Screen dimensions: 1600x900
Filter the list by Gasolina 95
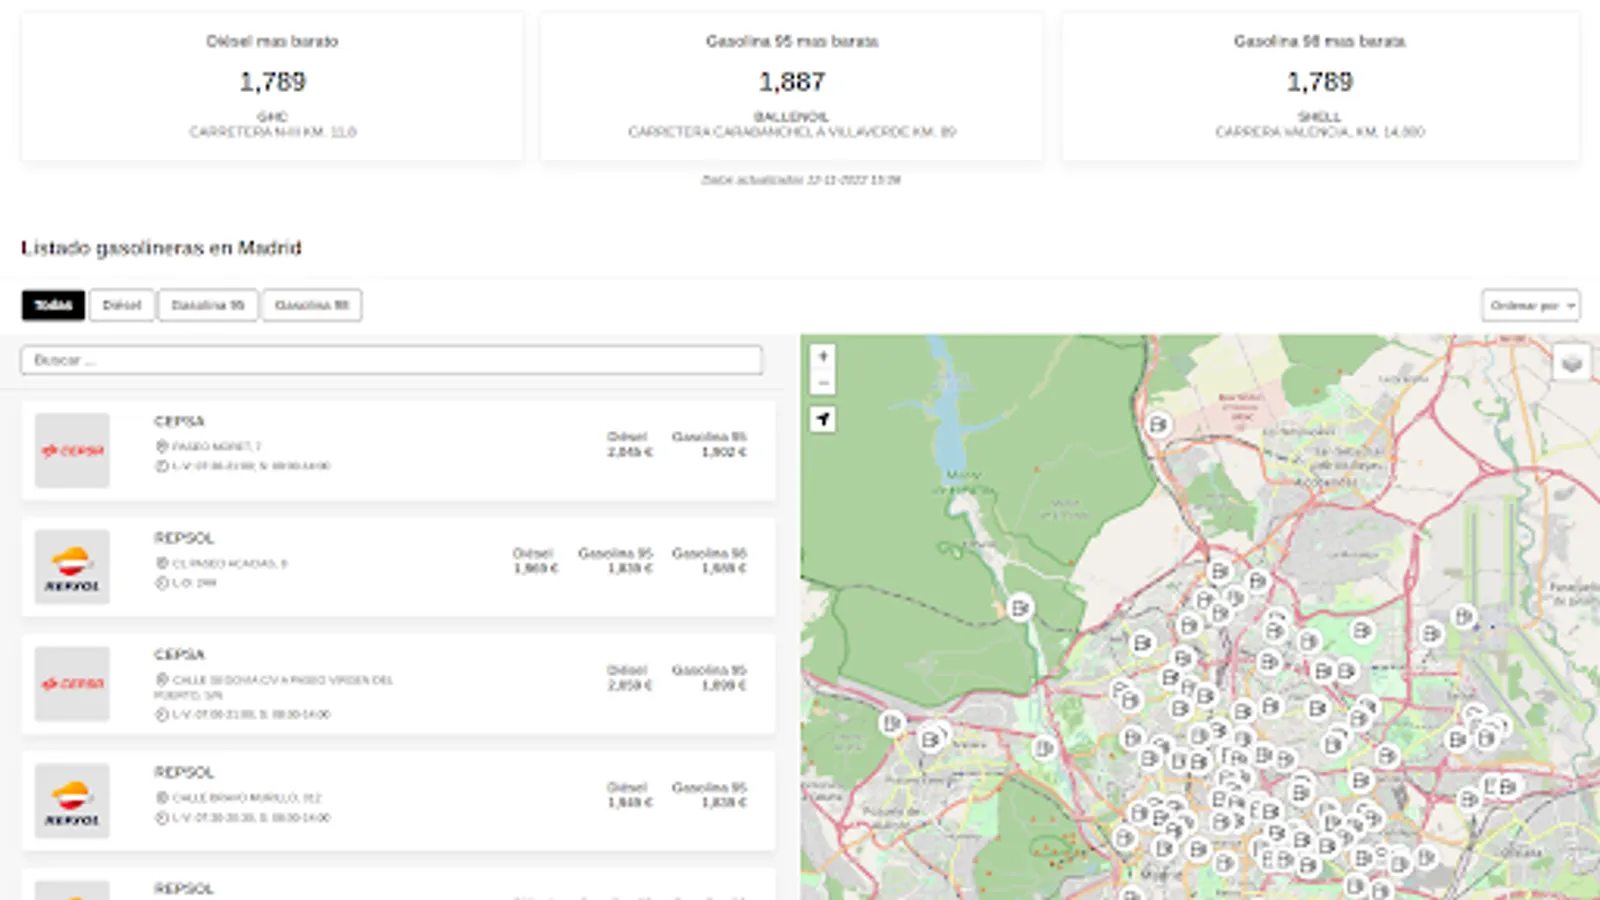(x=208, y=305)
